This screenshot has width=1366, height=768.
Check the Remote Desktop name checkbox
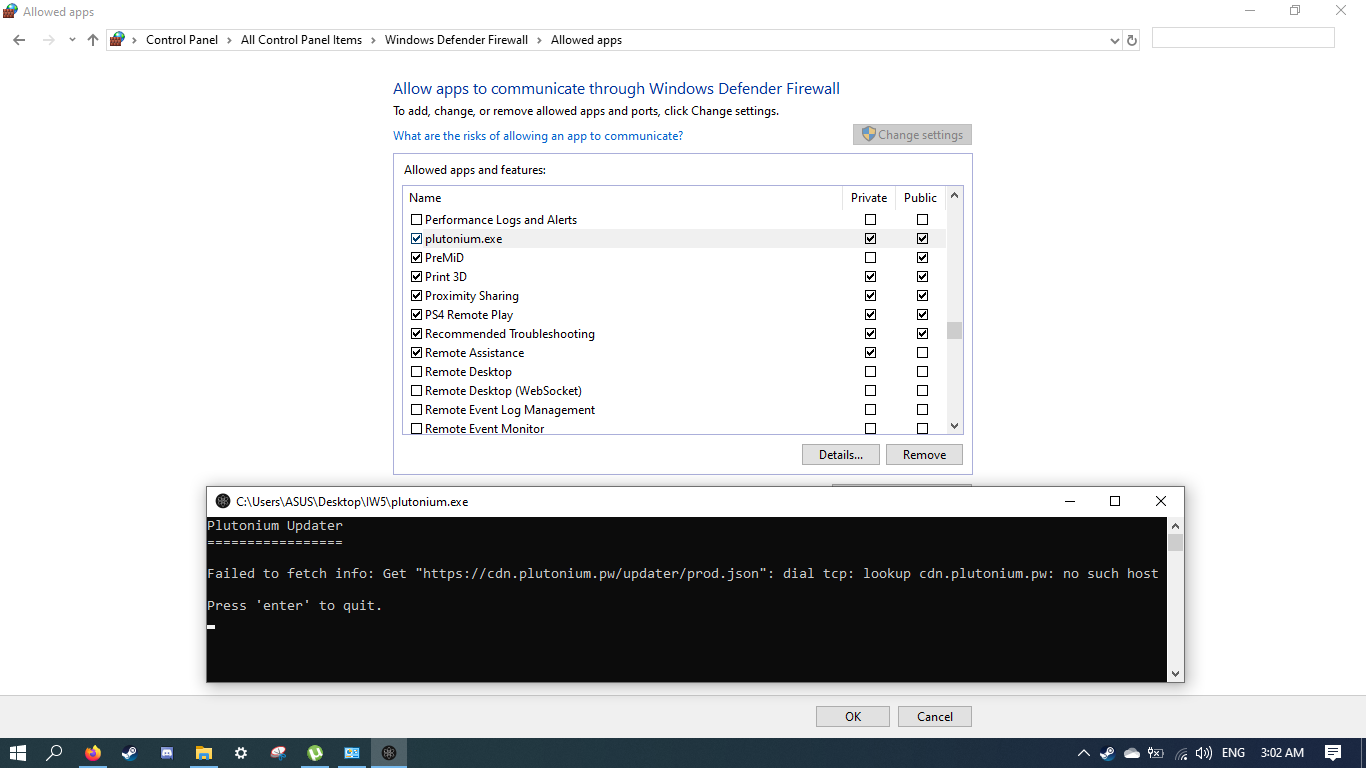coord(416,372)
